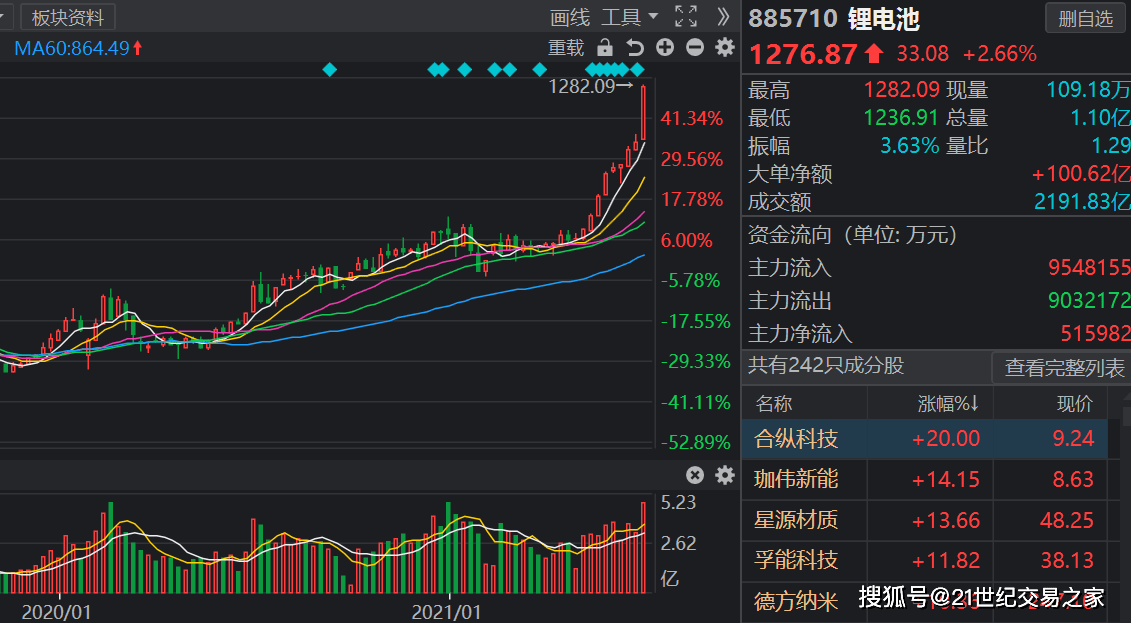Zoom out of chart with the minus icon
This screenshot has height=623, width=1131.
point(694,46)
